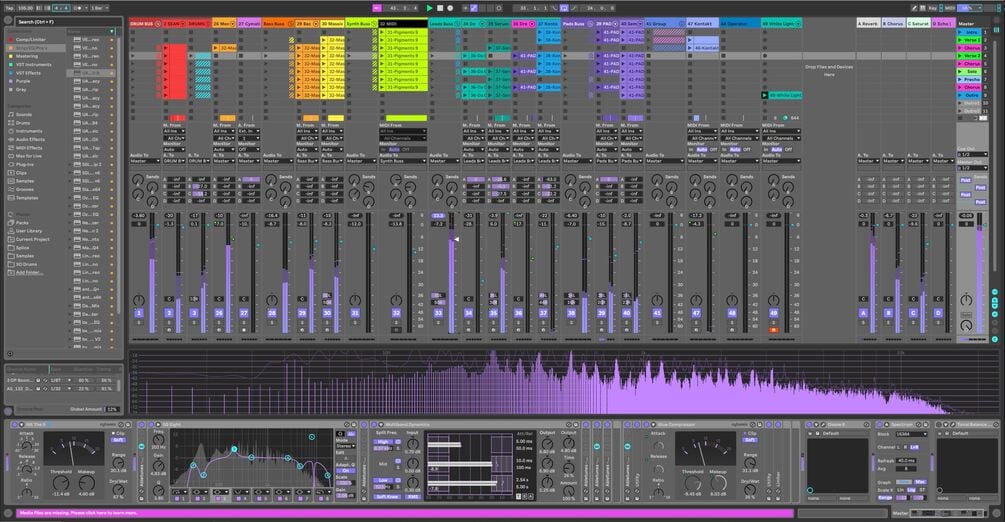This screenshot has width=1005, height=522.
Task: Click the red Comp/Limiter collection swatch
Action: (x=10, y=40)
